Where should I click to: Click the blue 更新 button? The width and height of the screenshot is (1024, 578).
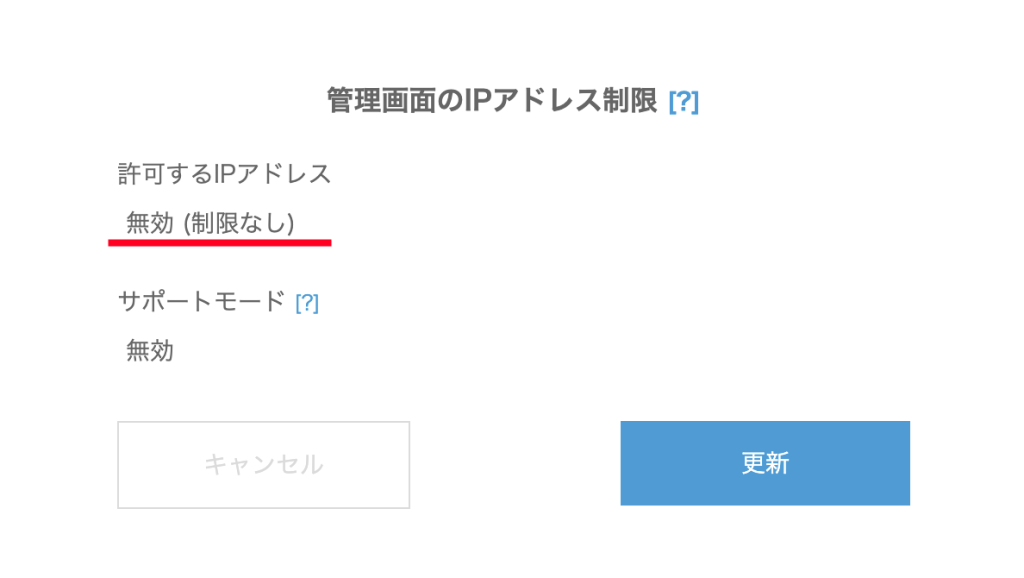[765, 463]
